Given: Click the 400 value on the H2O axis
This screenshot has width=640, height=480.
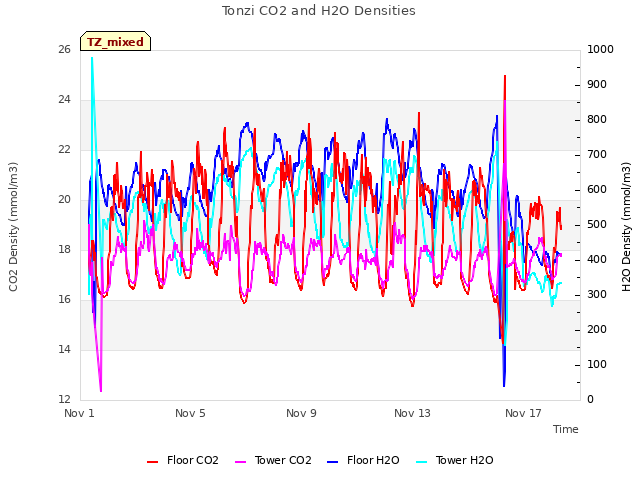Looking at the screenshot, I should point(597,260).
